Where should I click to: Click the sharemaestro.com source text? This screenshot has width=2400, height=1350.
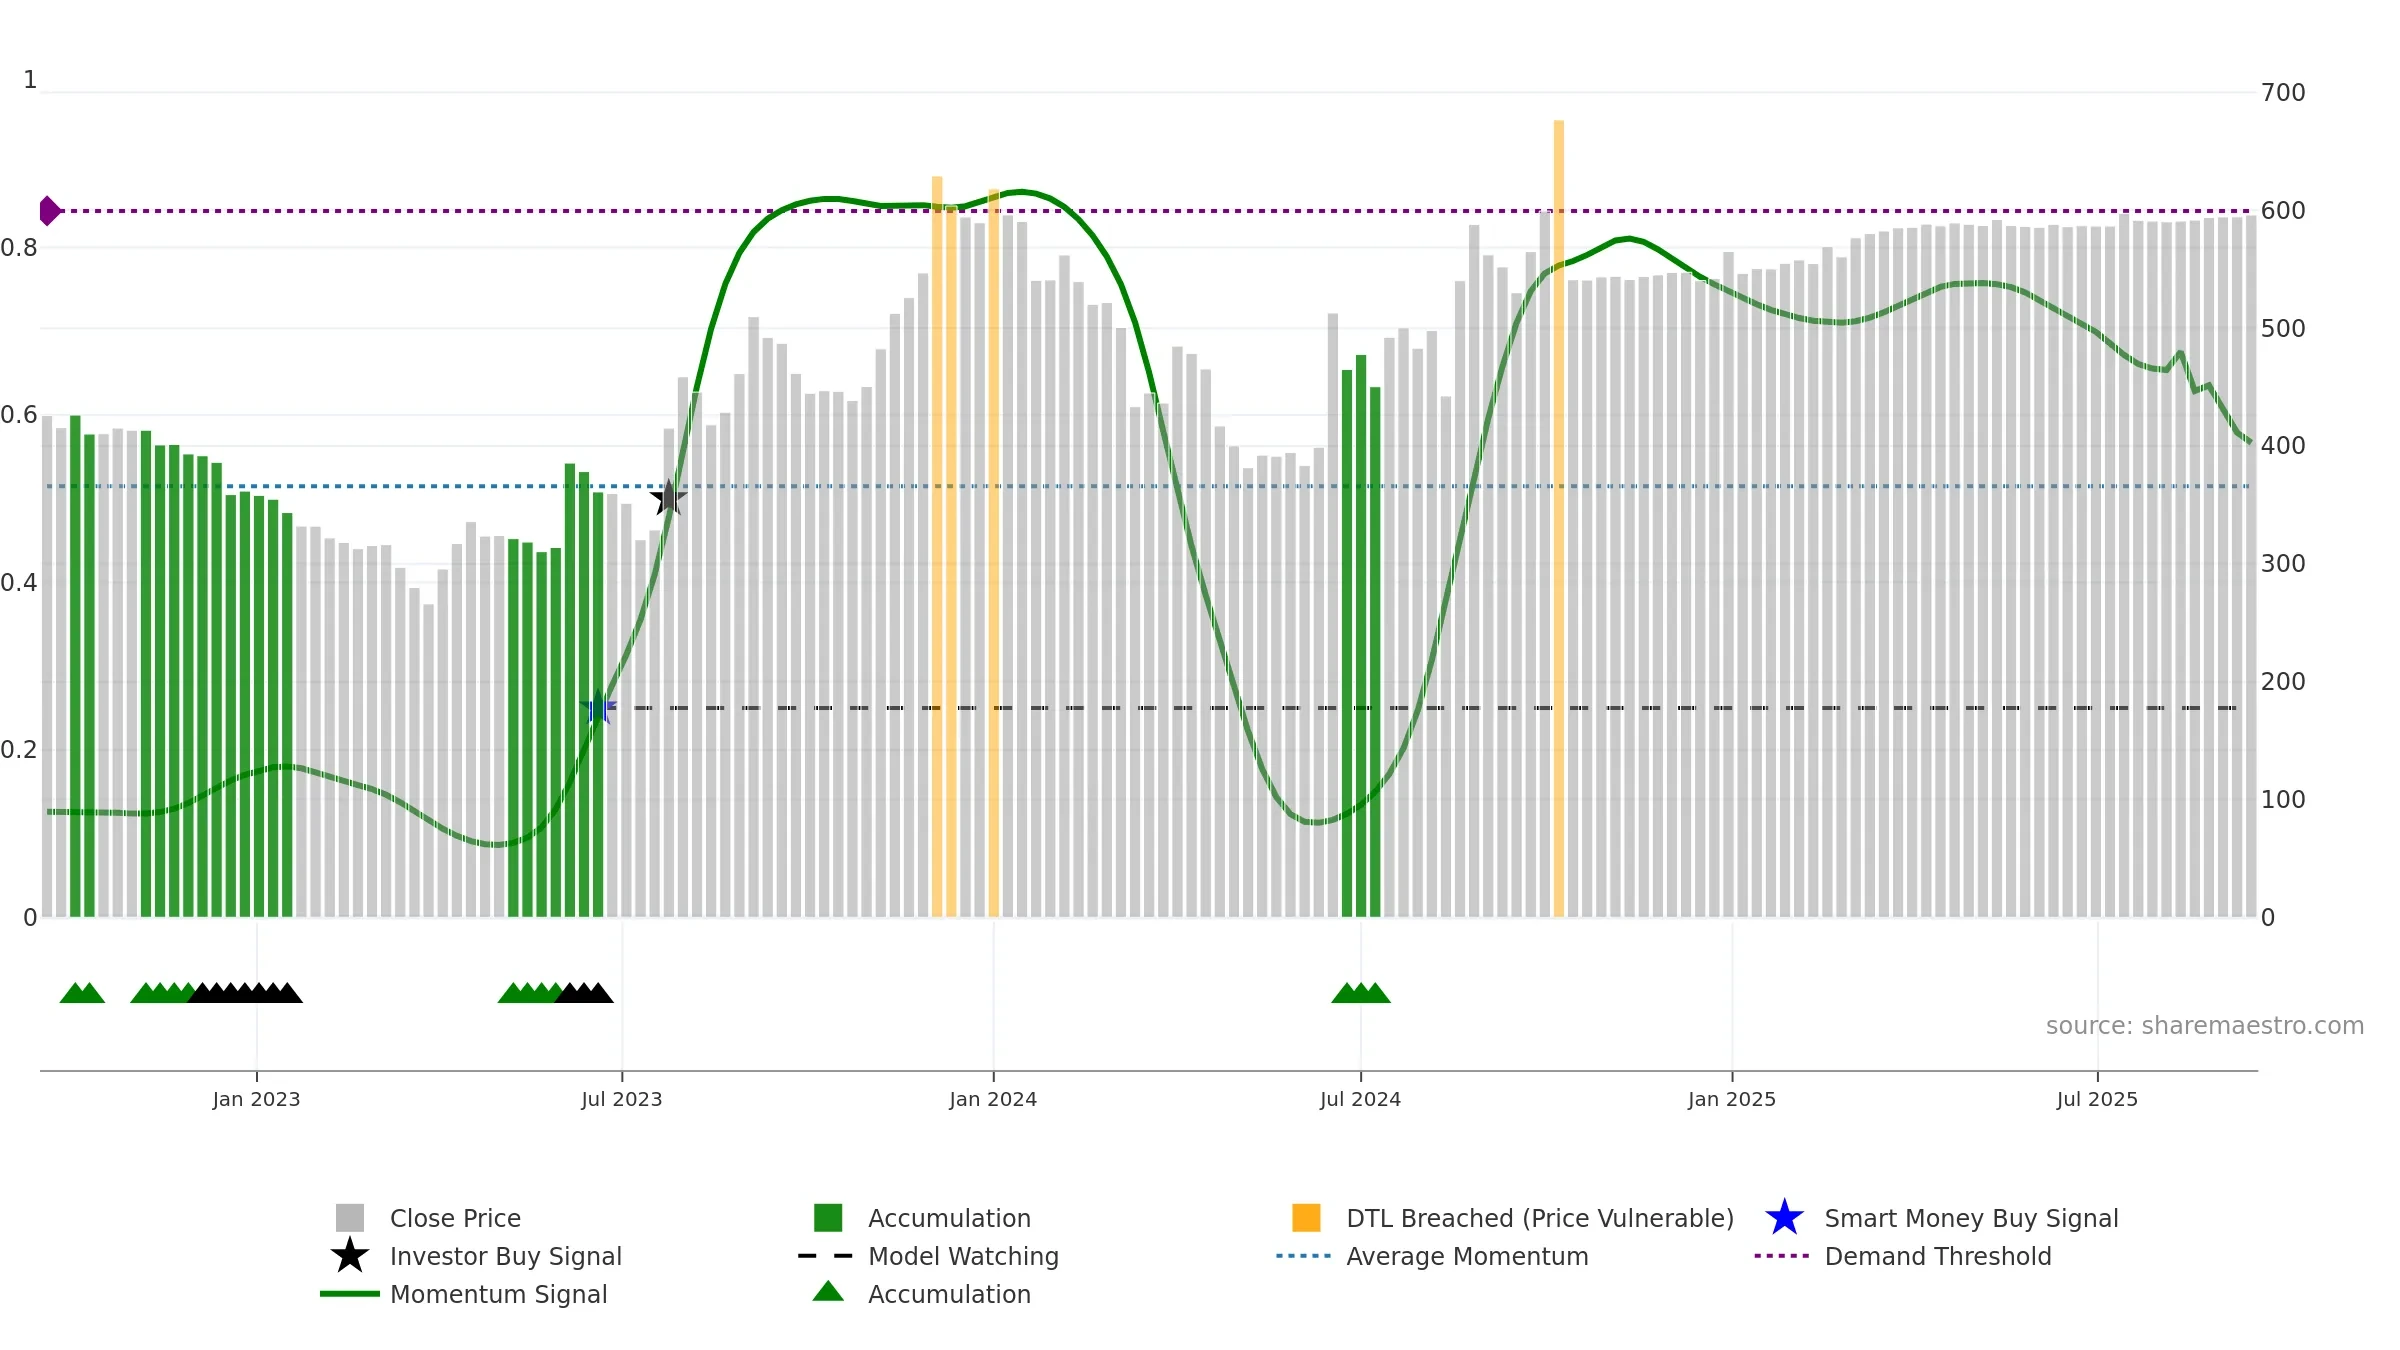(2205, 1026)
